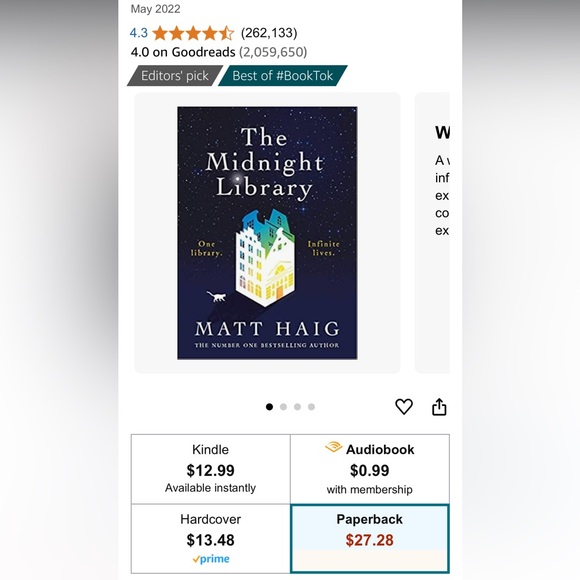This screenshot has width=580, height=580.
Task: Tap the partially visible next card
Action: coord(432,233)
